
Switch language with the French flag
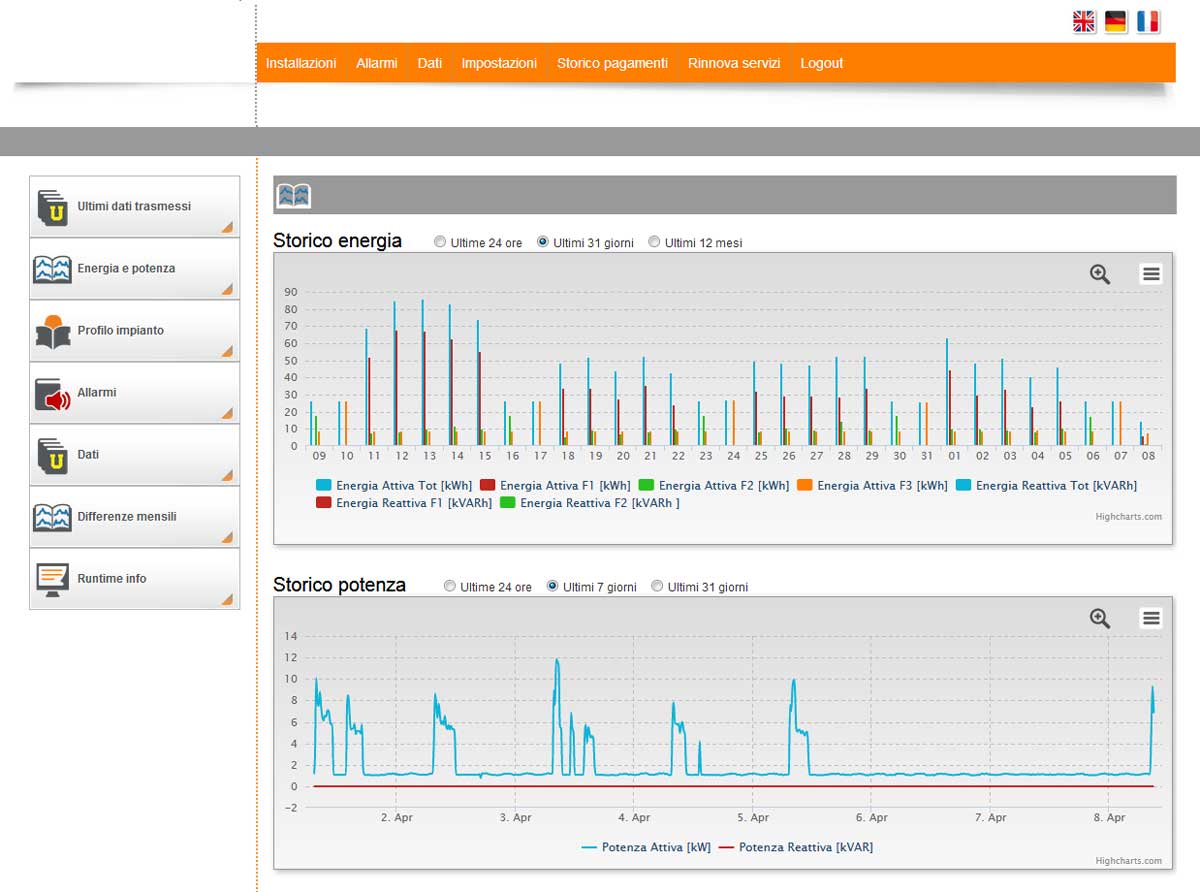[x=1148, y=22]
